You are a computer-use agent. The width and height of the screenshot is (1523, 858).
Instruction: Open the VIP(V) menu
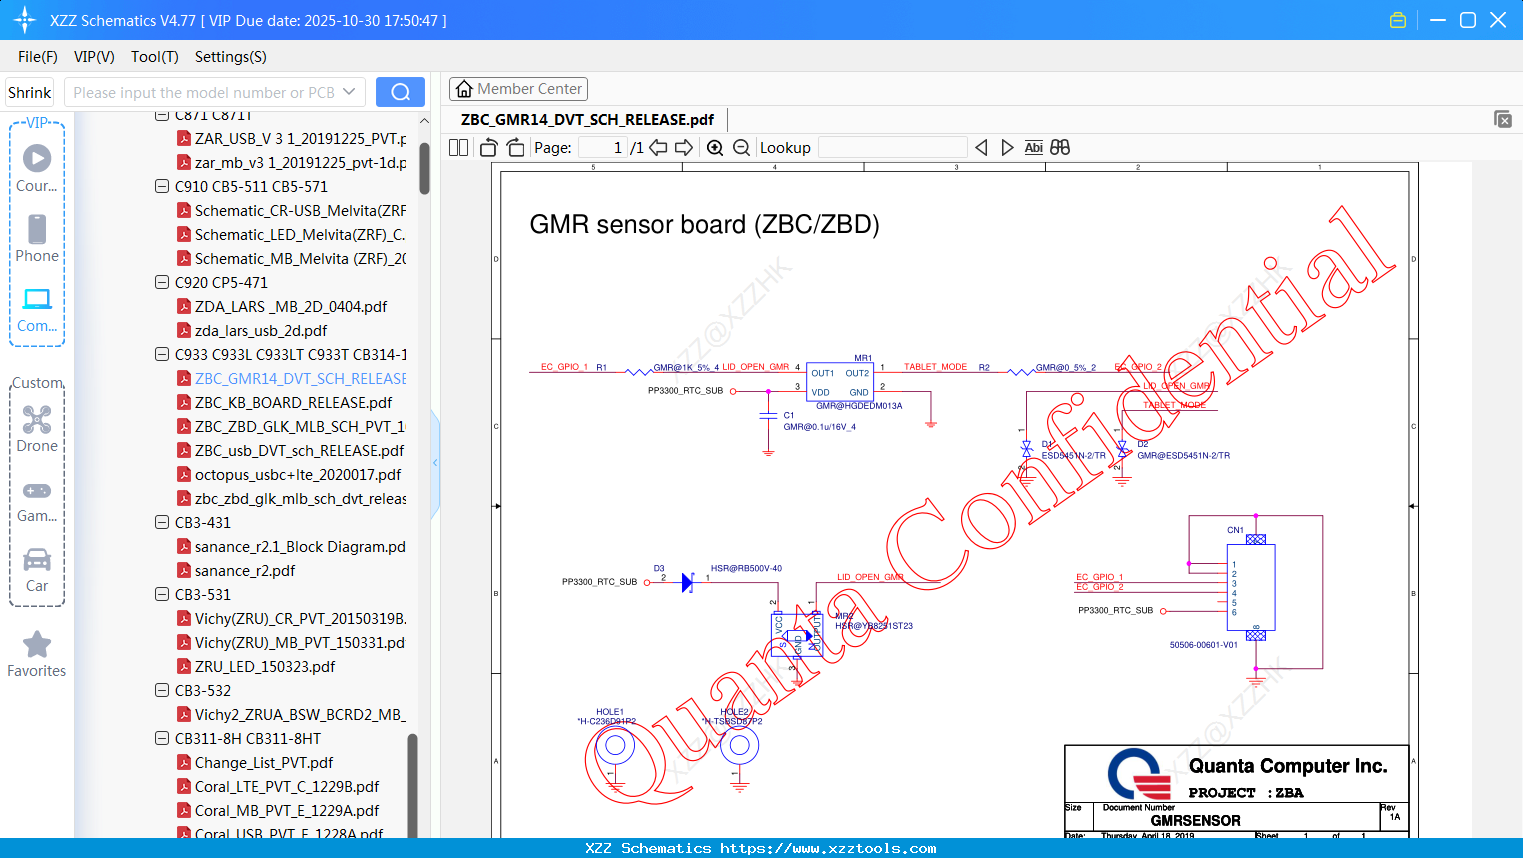(94, 57)
